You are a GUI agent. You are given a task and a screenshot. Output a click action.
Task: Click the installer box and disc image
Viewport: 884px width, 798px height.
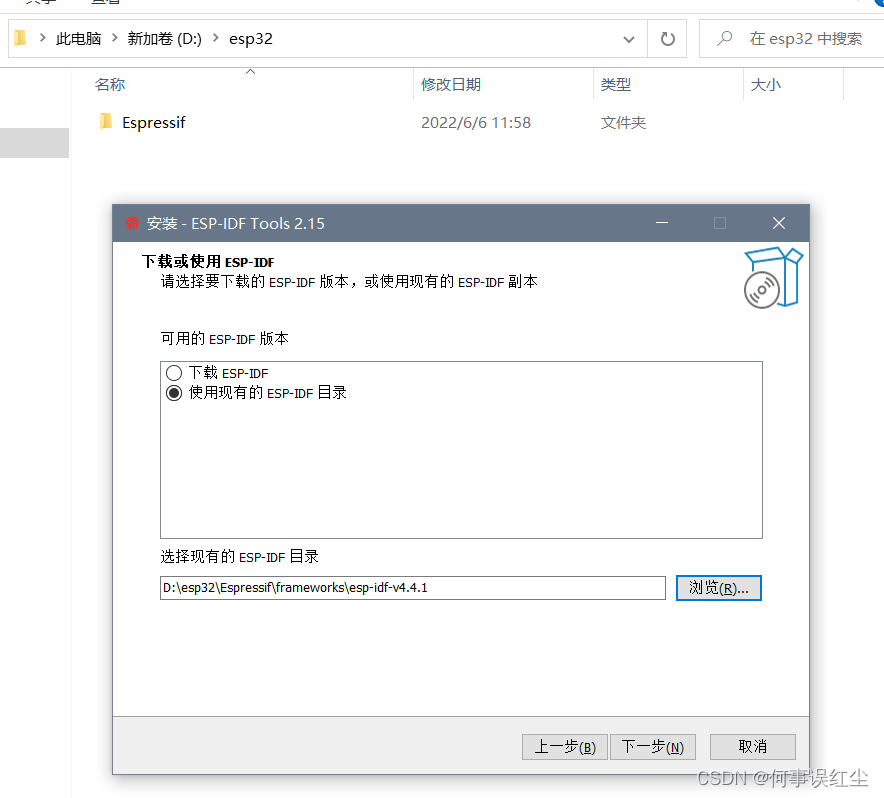click(x=773, y=277)
